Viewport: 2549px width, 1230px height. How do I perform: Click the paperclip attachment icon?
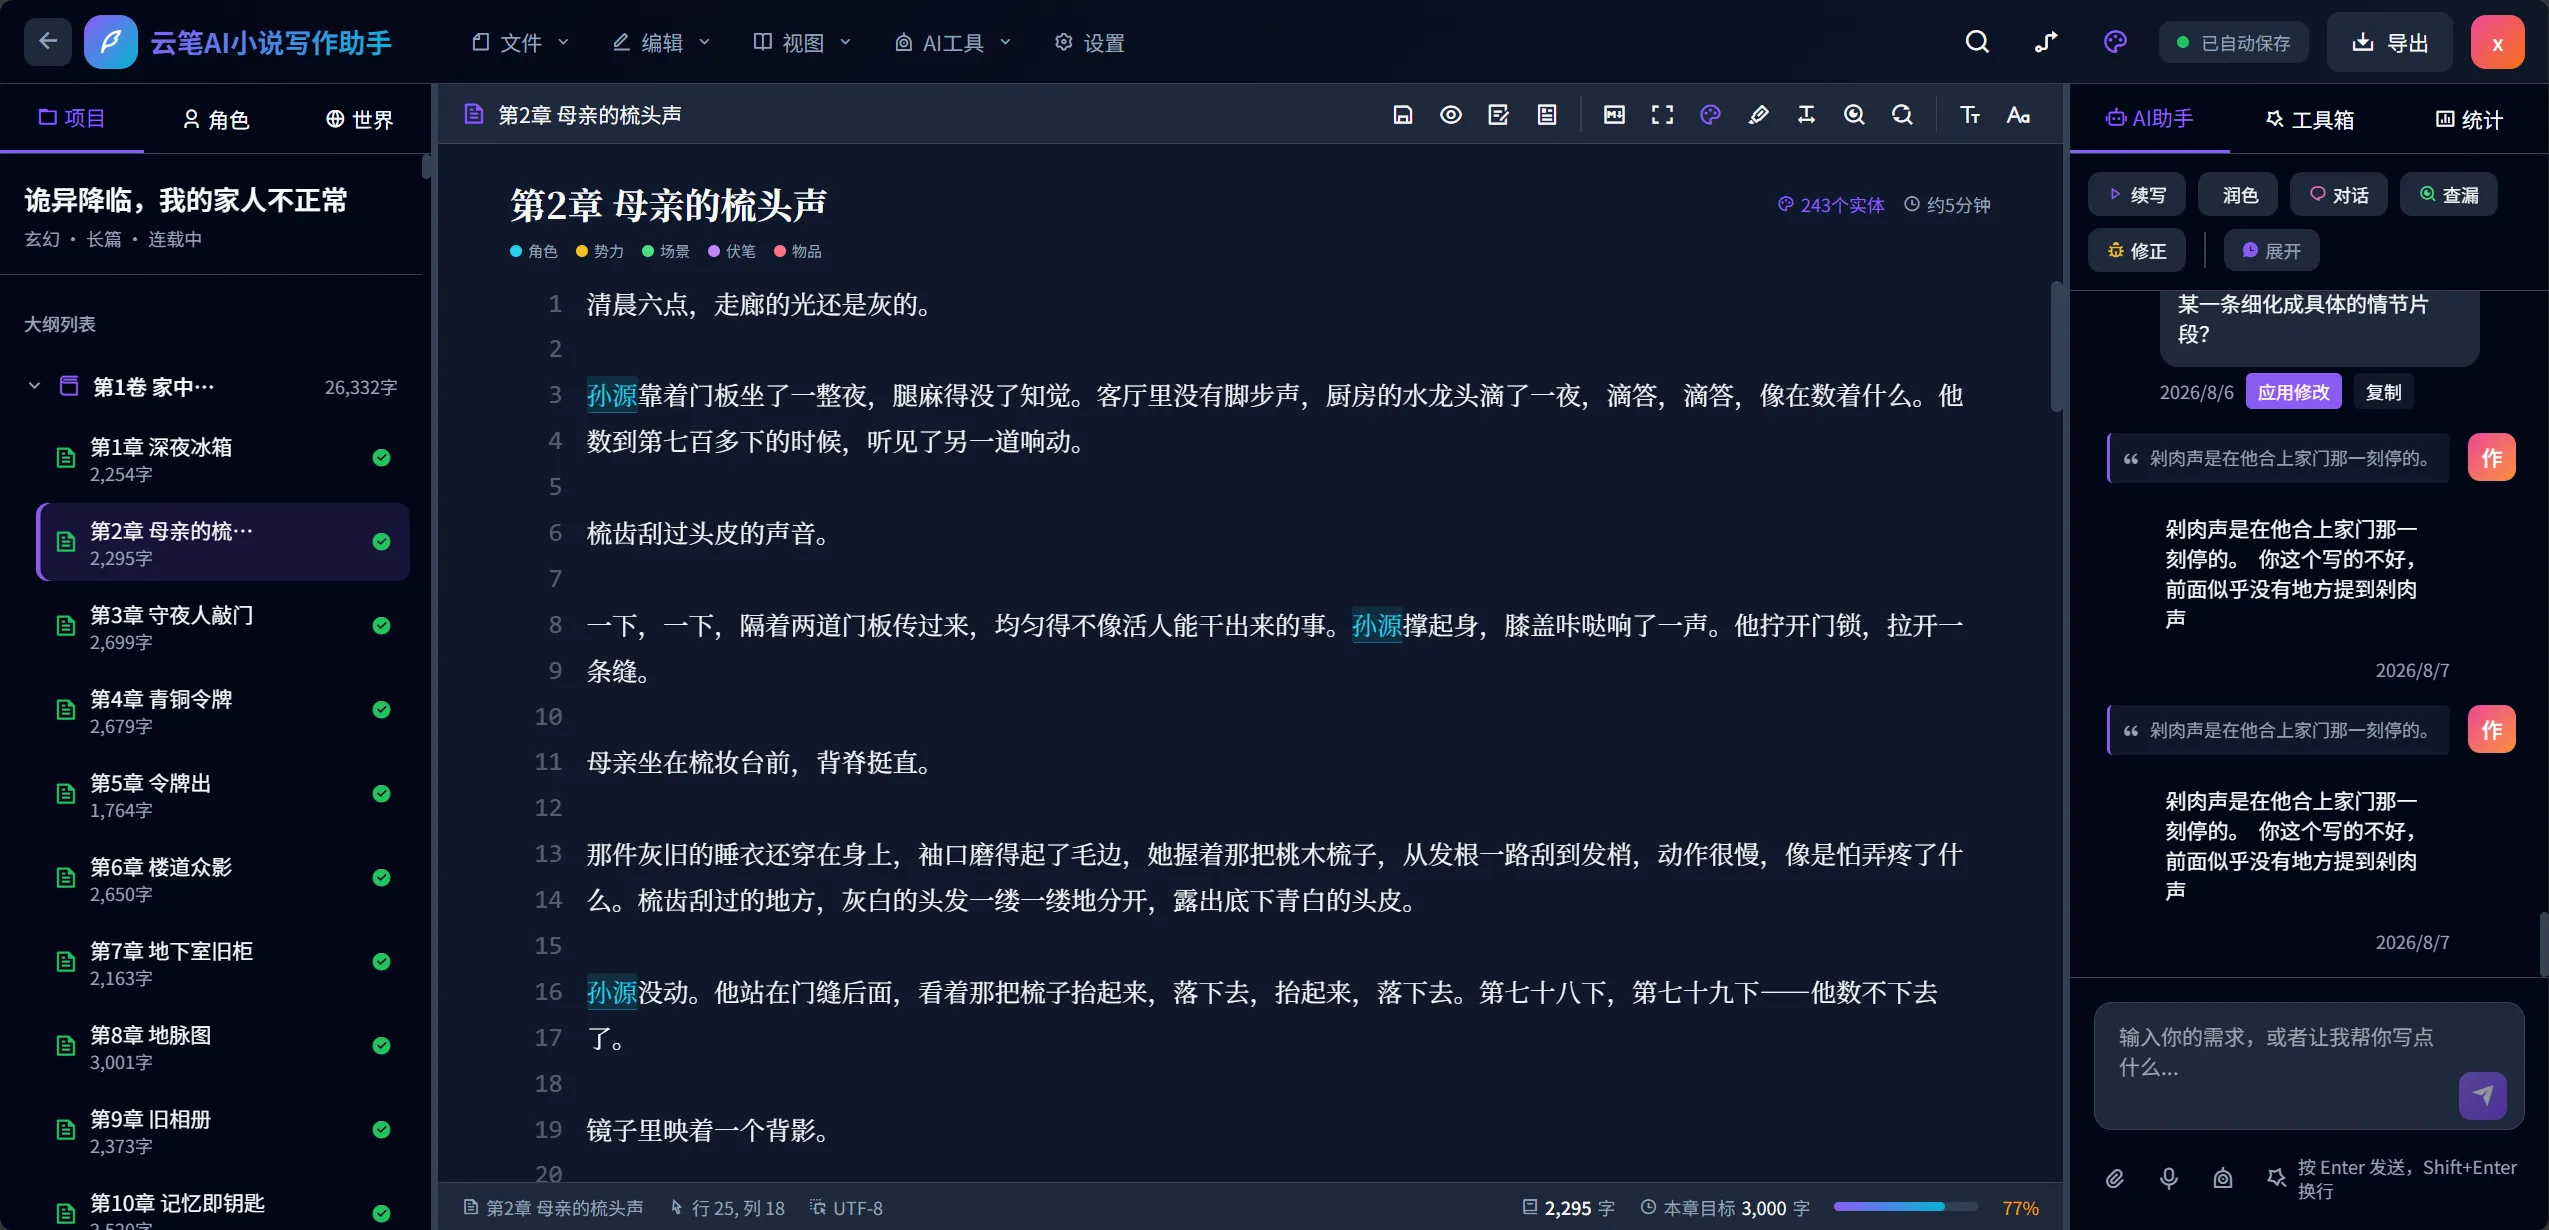tap(2114, 1179)
